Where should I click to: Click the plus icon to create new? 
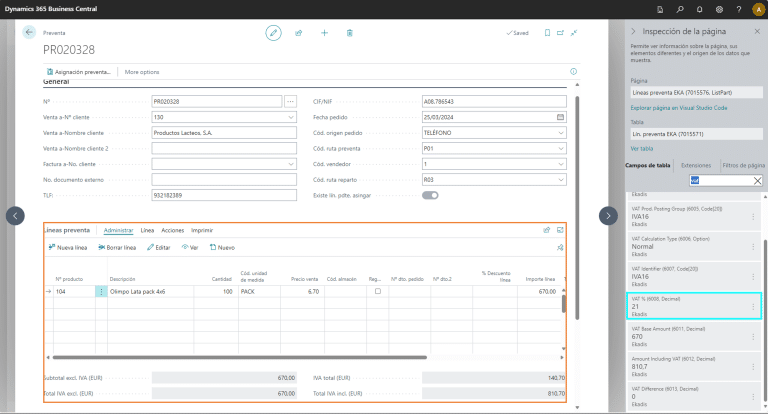pyautogui.click(x=324, y=33)
